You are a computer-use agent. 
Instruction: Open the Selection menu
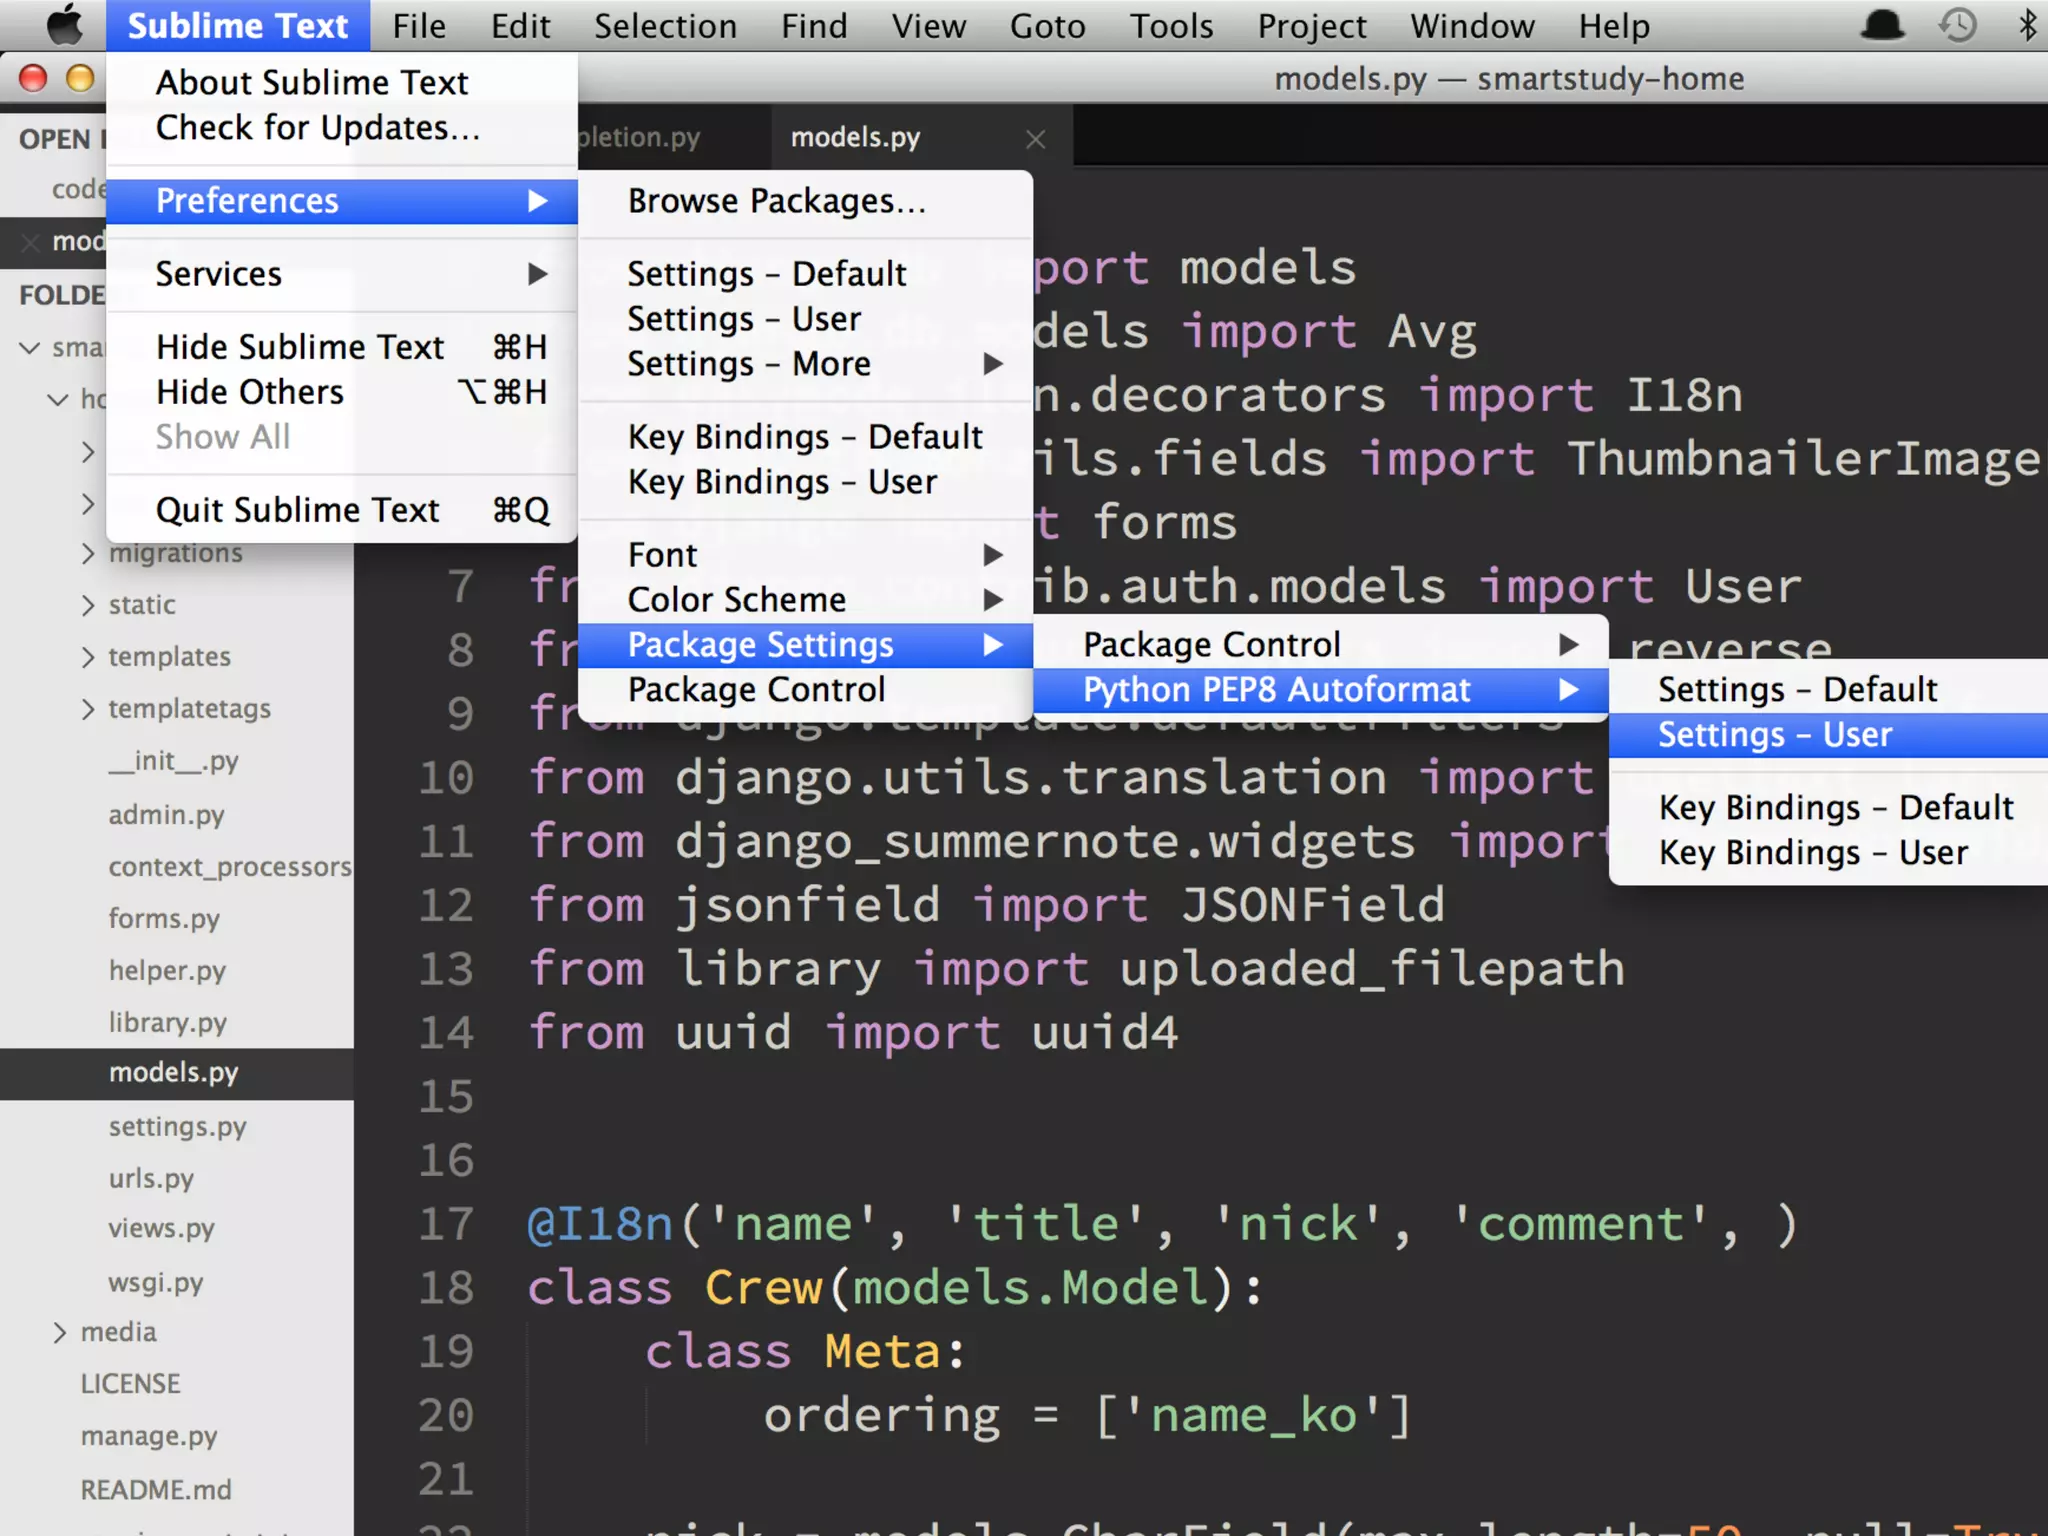(x=665, y=26)
